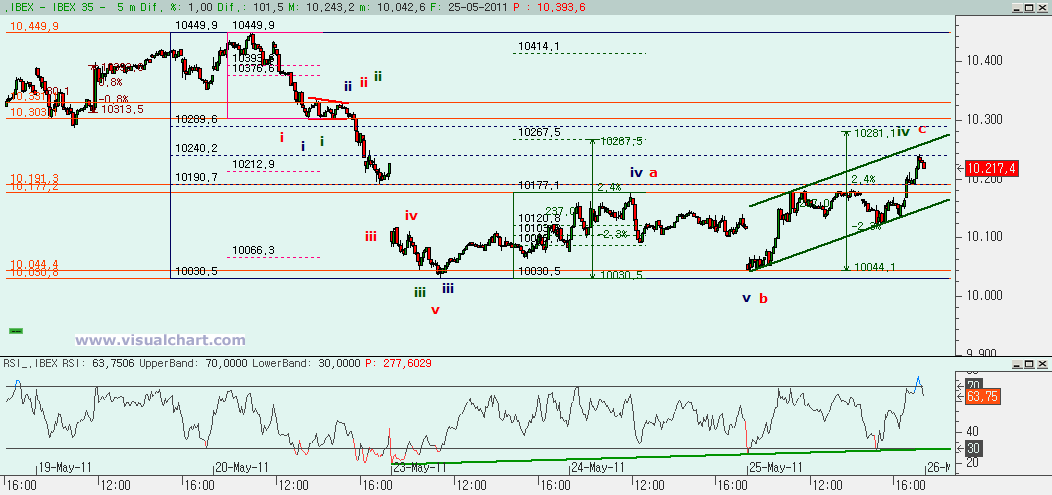This screenshot has height=495, width=1052.
Task: Click the '10289,6' level label
Action: pyautogui.click(x=197, y=119)
